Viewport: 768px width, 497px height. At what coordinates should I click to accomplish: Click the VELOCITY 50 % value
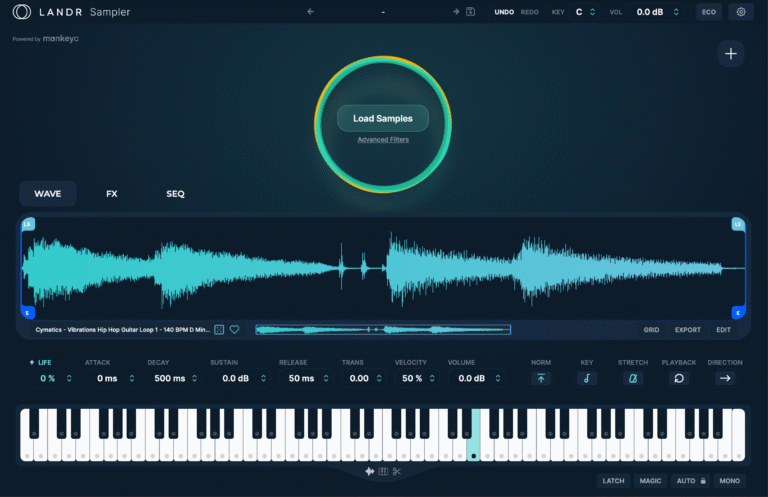click(412, 378)
